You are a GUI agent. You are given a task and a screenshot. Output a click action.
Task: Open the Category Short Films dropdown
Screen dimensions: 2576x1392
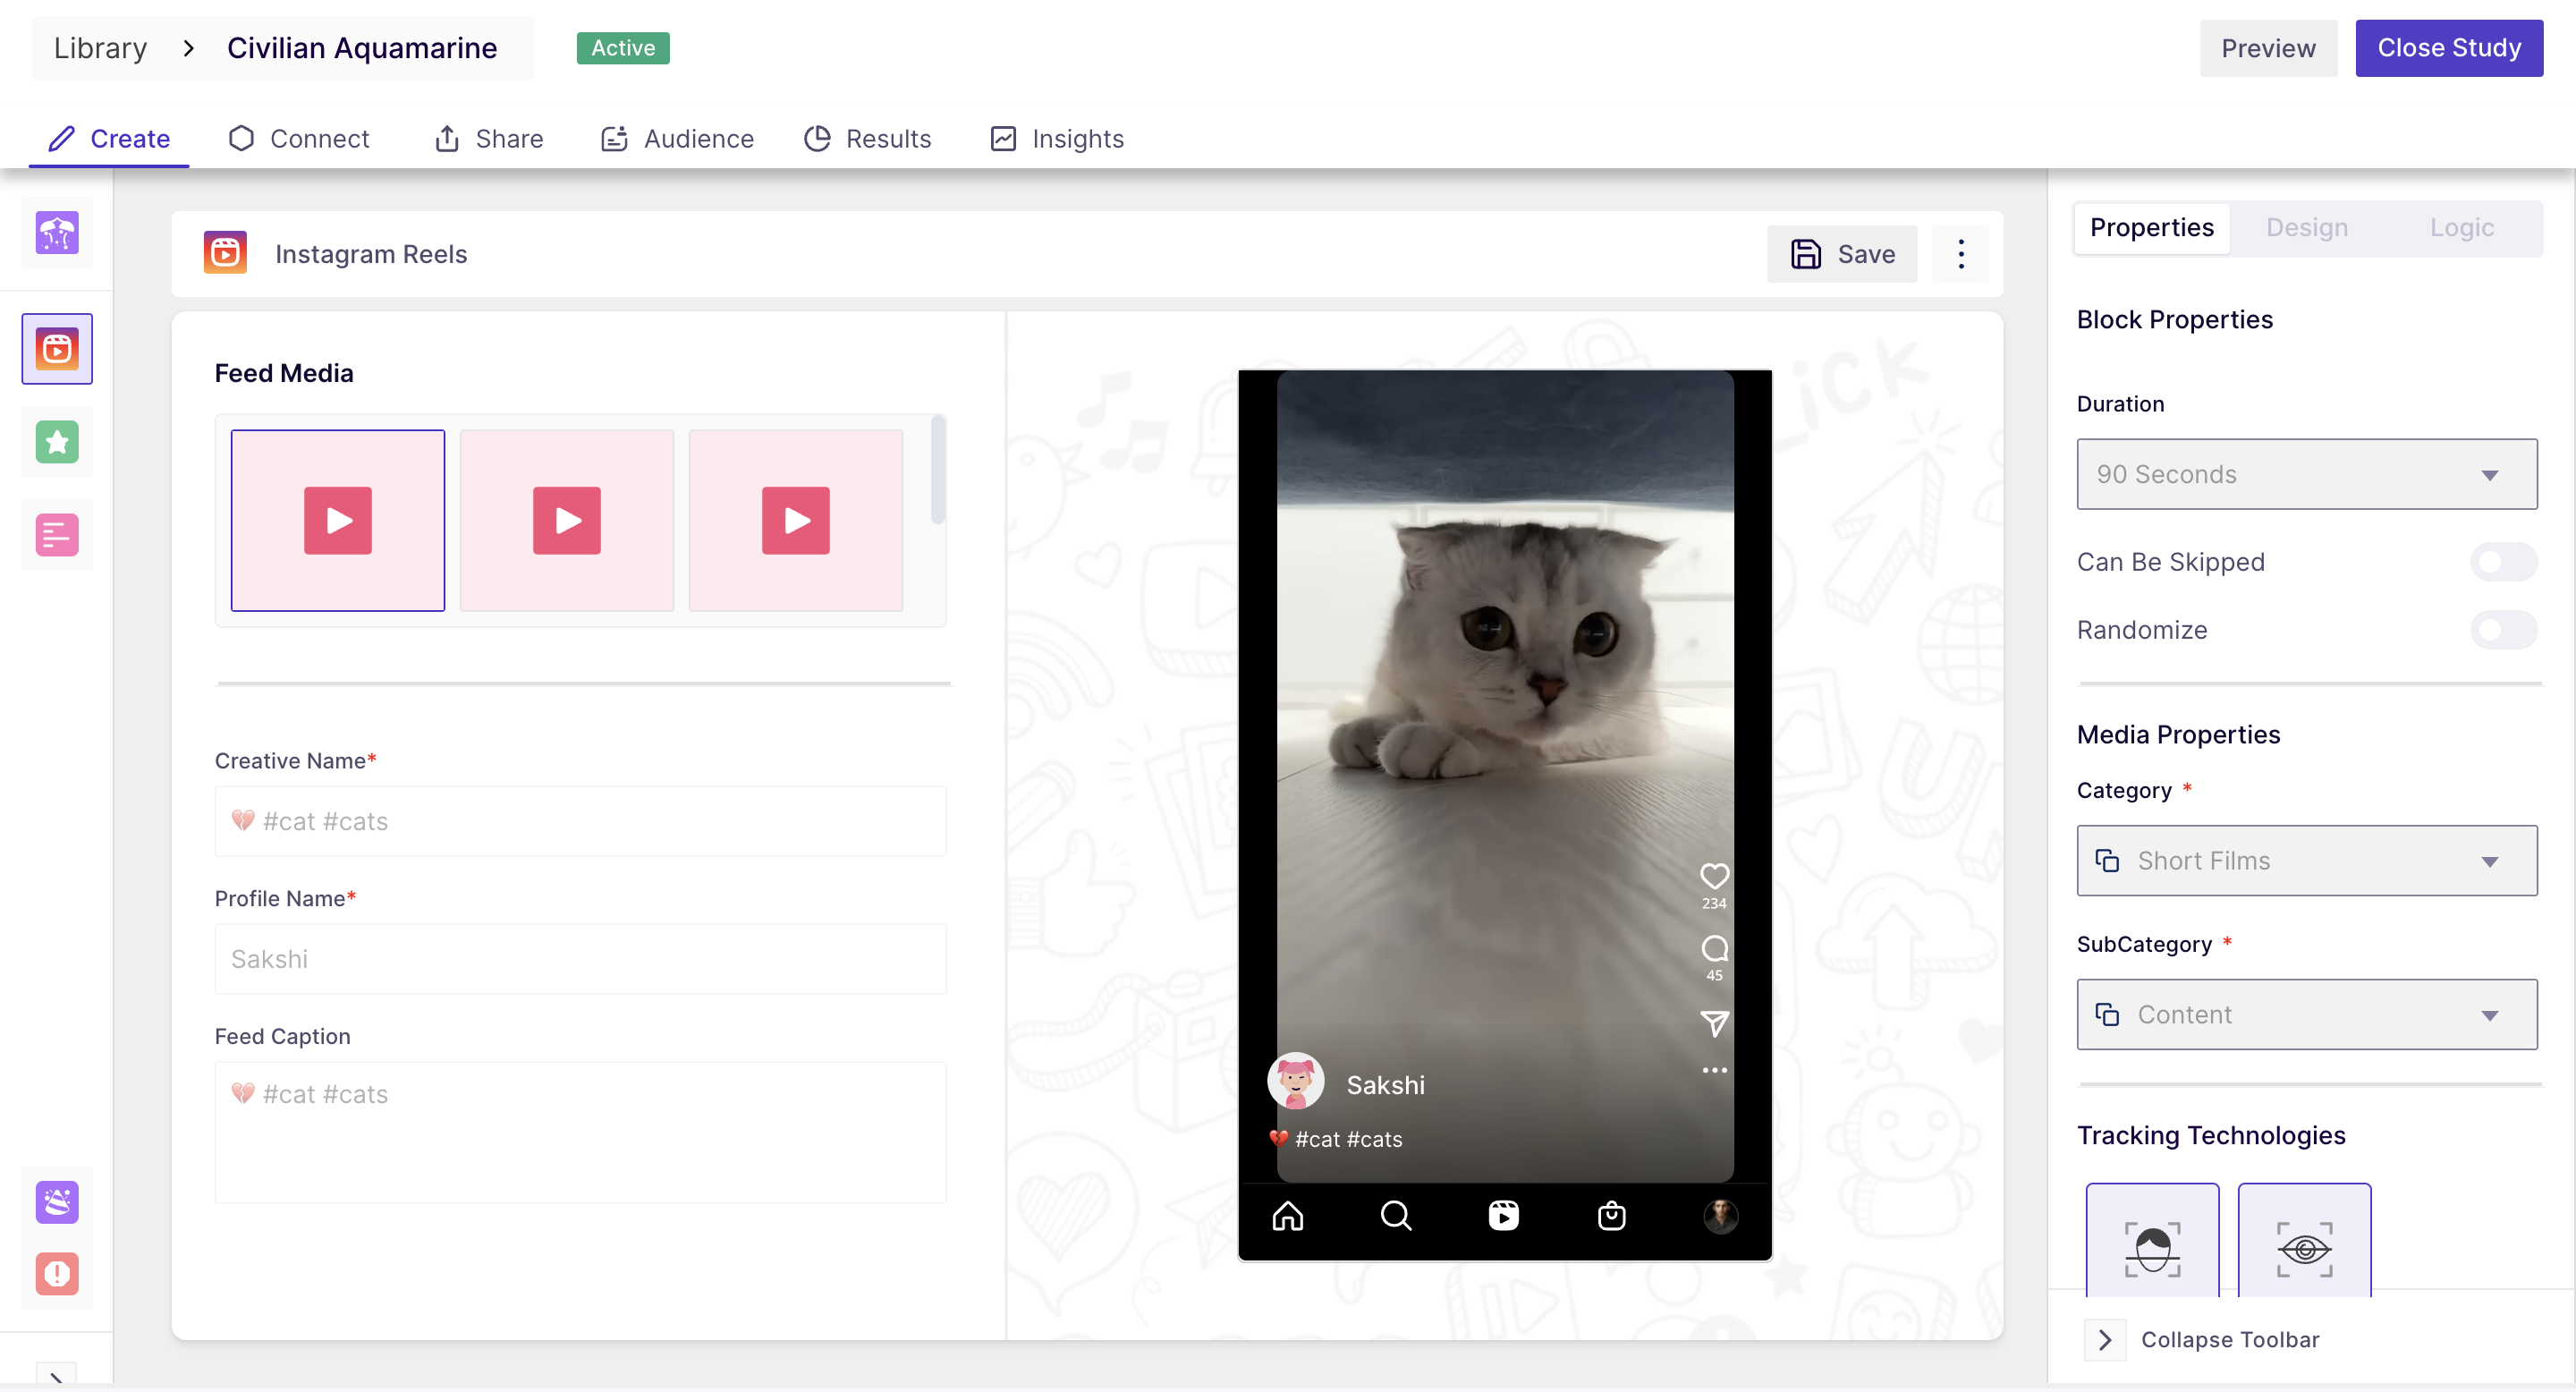click(2307, 860)
